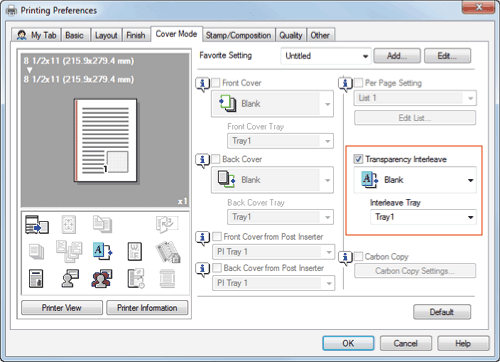The width and height of the screenshot is (500, 362).
Task: Click the Printer Information button
Action: pyautogui.click(x=147, y=308)
